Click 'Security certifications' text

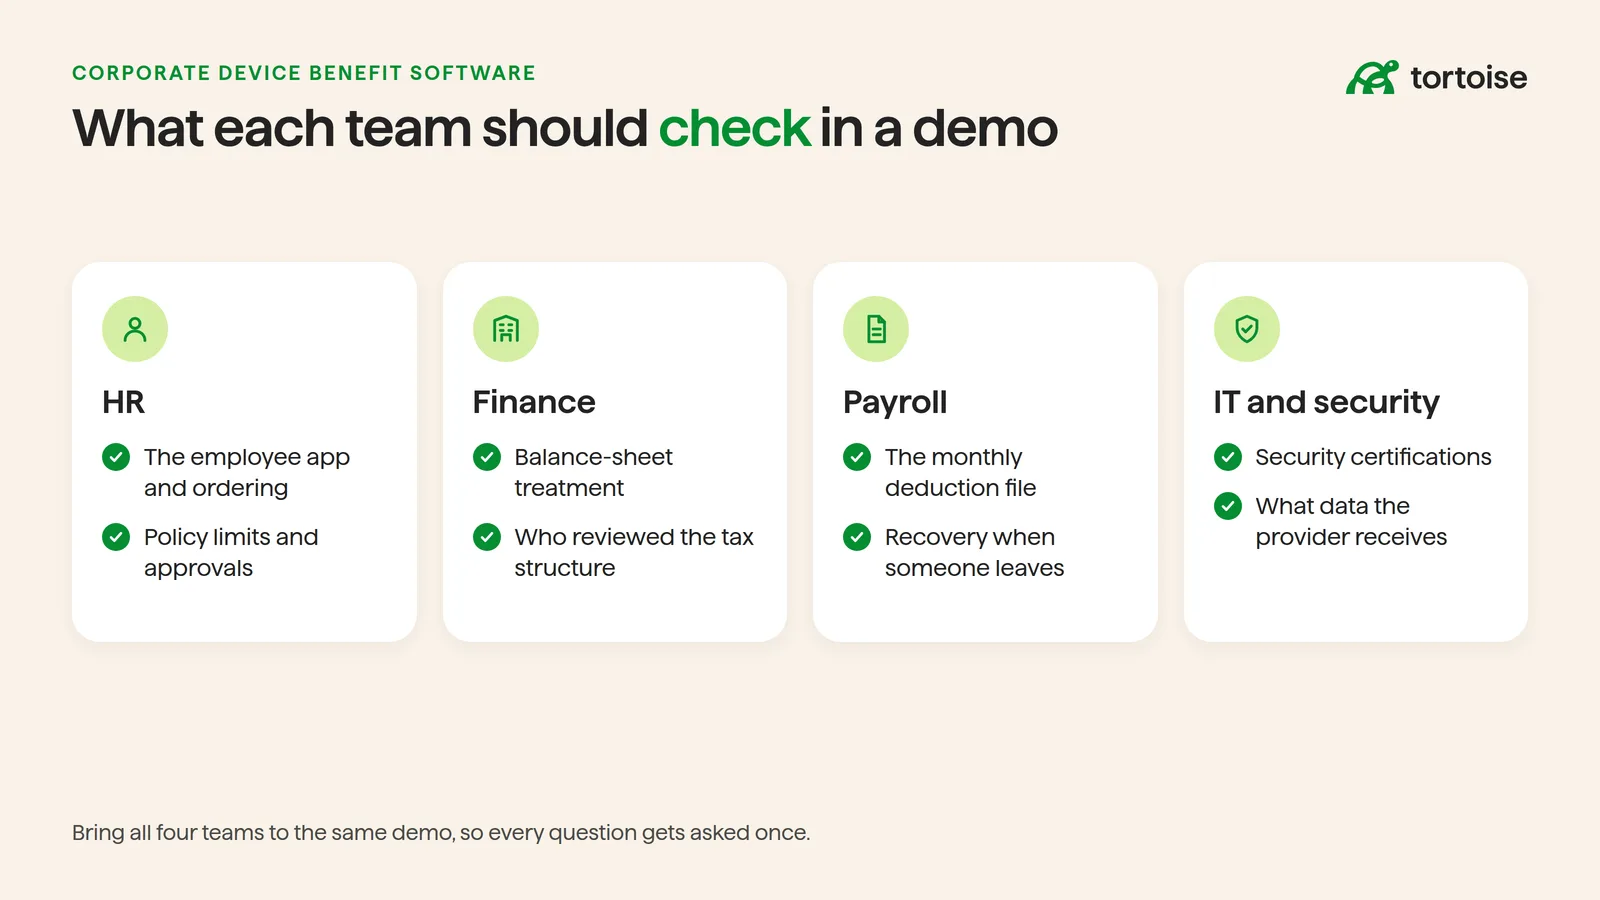tap(1373, 457)
